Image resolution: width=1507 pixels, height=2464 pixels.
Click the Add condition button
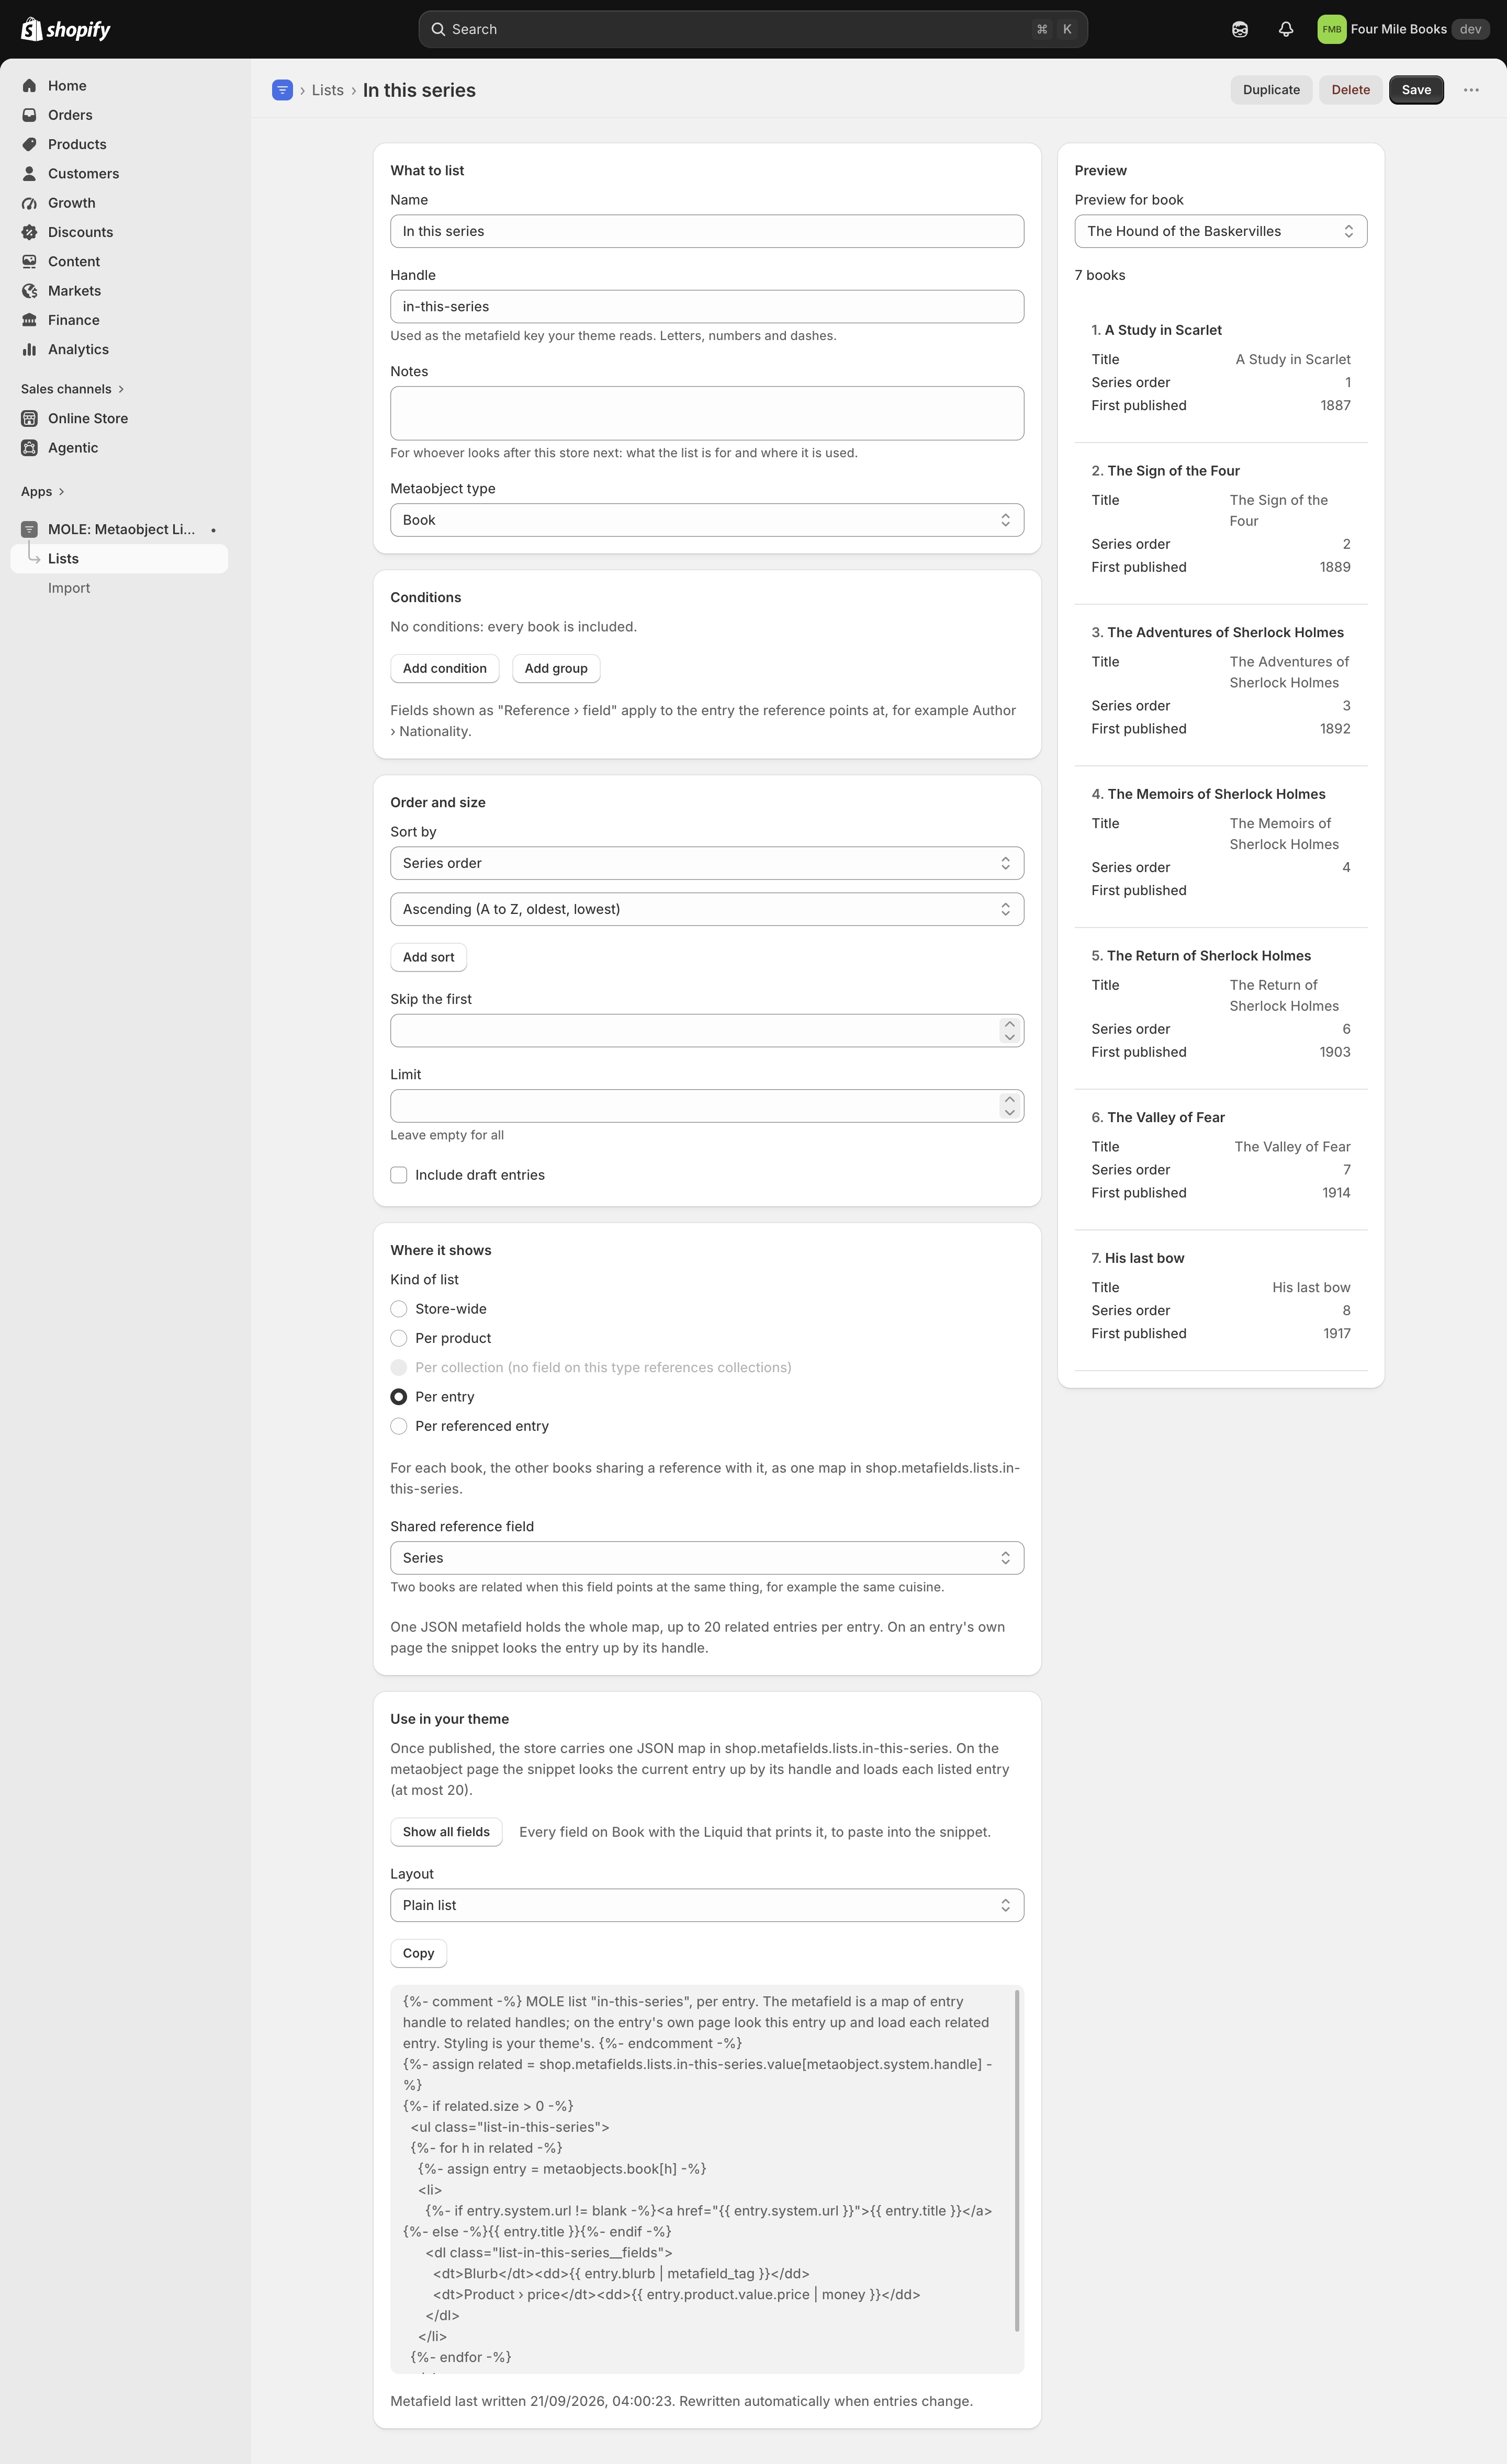tap(445, 668)
